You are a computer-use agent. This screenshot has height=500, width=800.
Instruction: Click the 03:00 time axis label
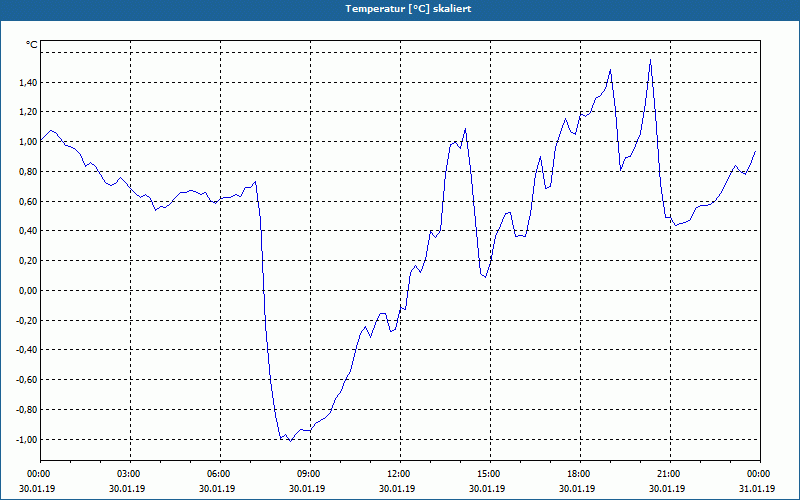(130, 474)
